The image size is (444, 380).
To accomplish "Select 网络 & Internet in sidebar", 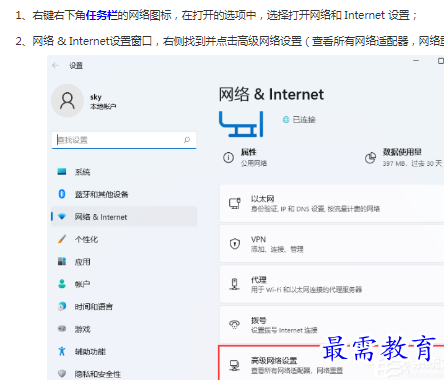I will click(124, 217).
